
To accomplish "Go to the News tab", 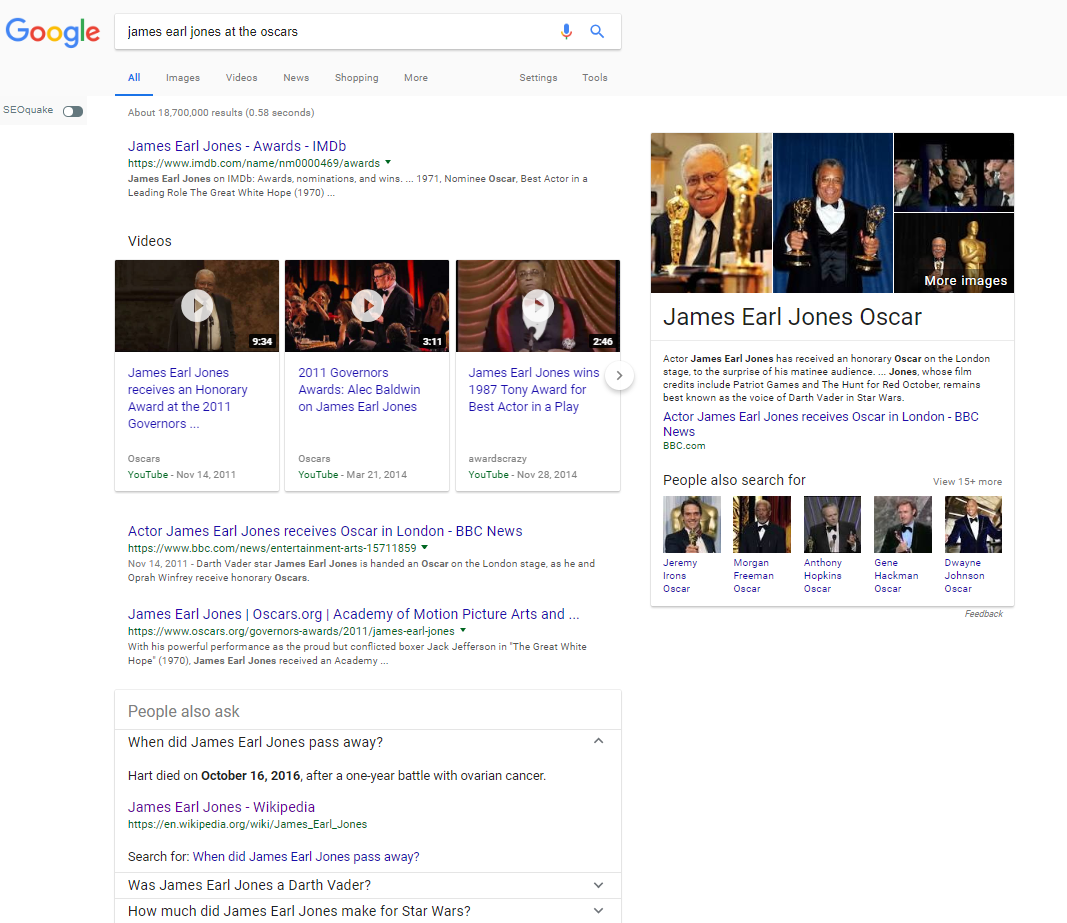I will pos(296,78).
